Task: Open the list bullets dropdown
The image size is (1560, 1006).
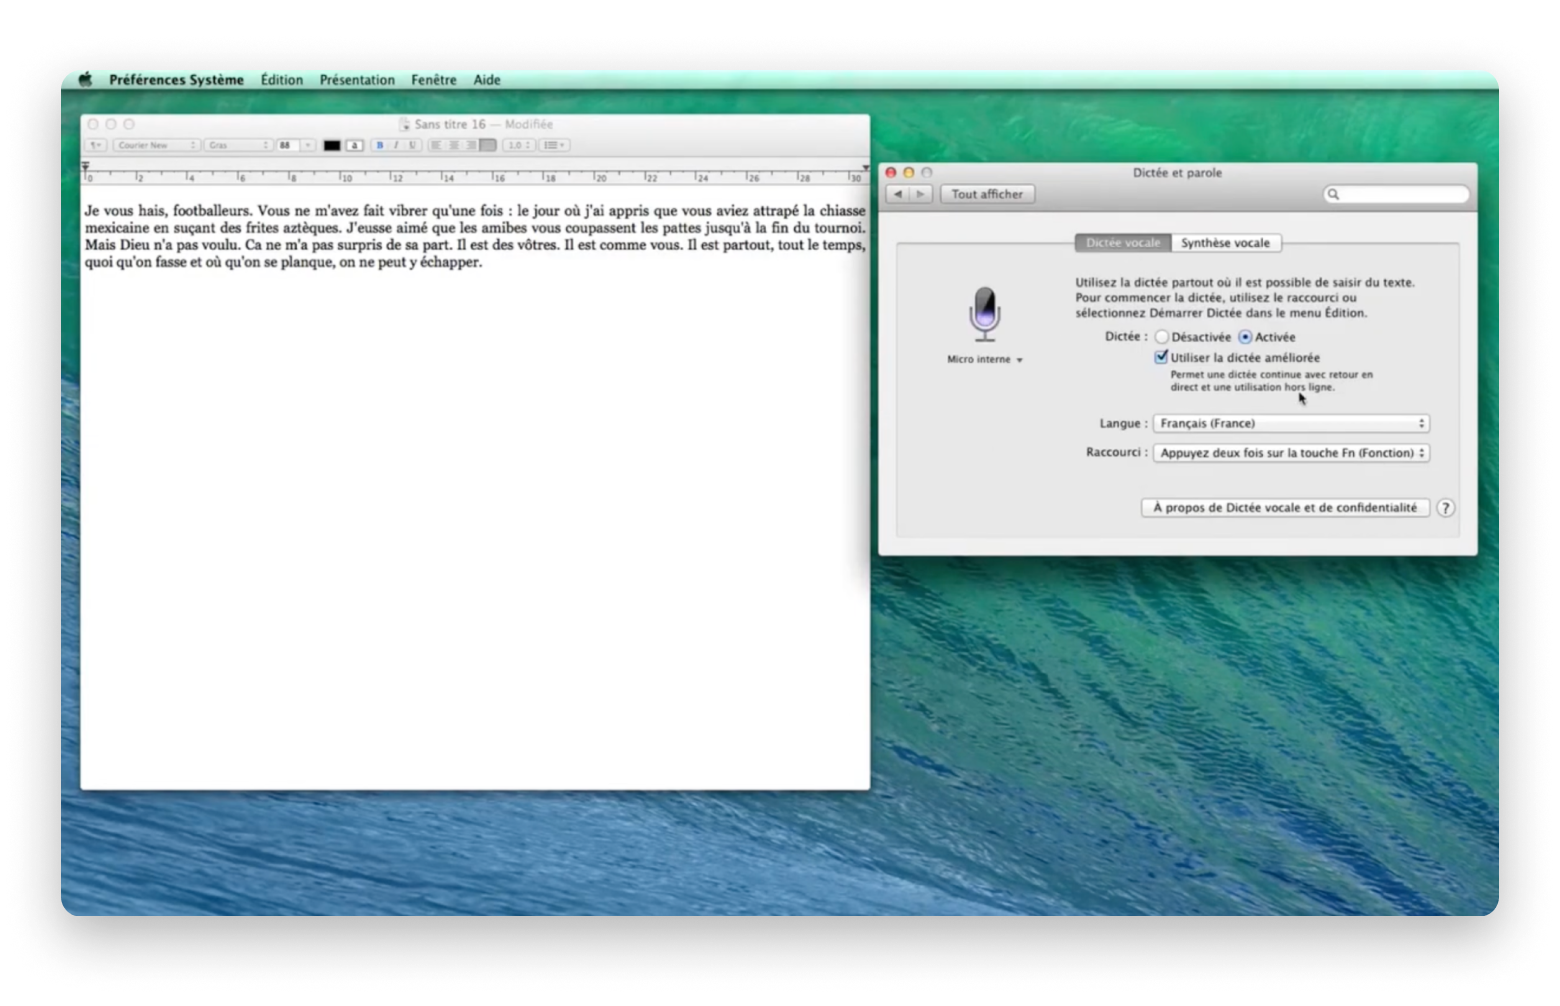Action: (554, 145)
